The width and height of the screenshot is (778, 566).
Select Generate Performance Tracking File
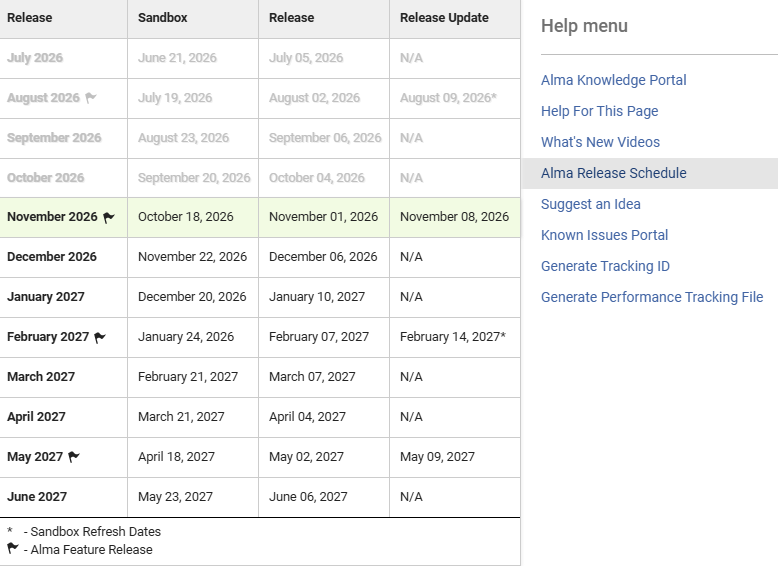coord(652,297)
